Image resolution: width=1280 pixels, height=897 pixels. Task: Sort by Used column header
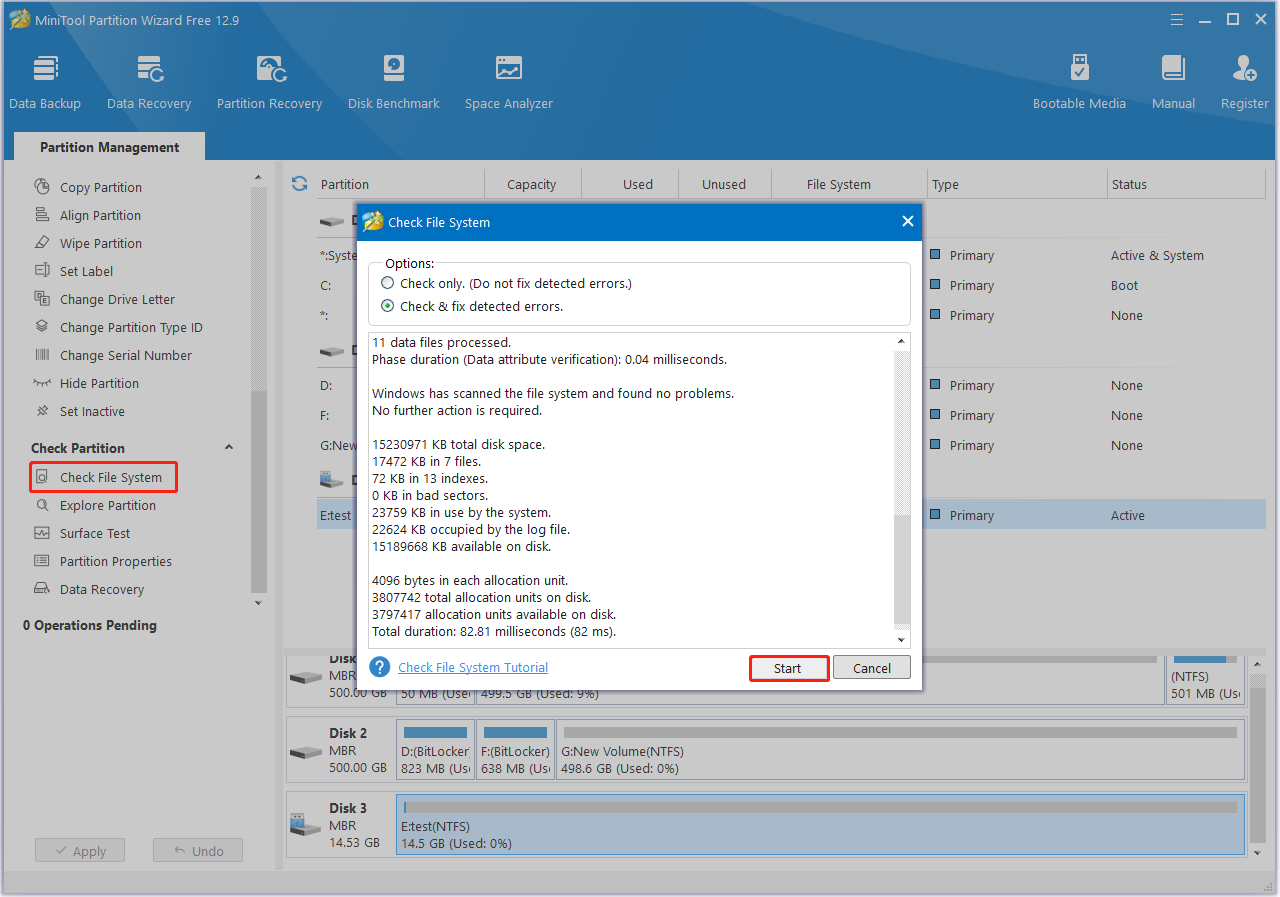pyautogui.click(x=638, y=184)
